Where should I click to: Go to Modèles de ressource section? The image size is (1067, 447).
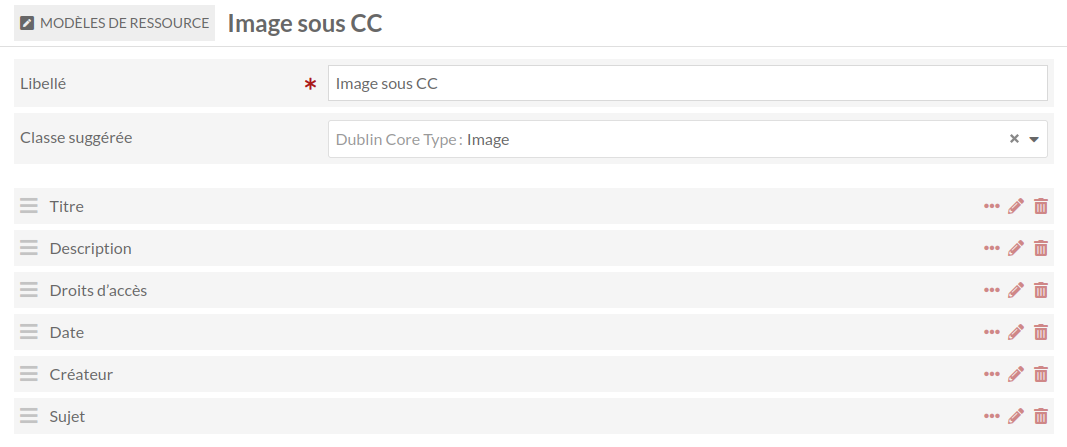coord(114,23)
